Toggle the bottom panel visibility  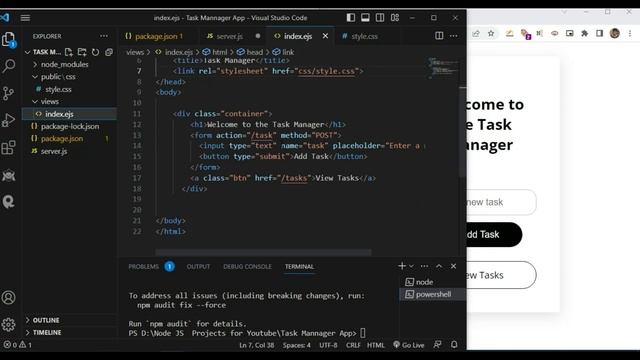point(365,18)
